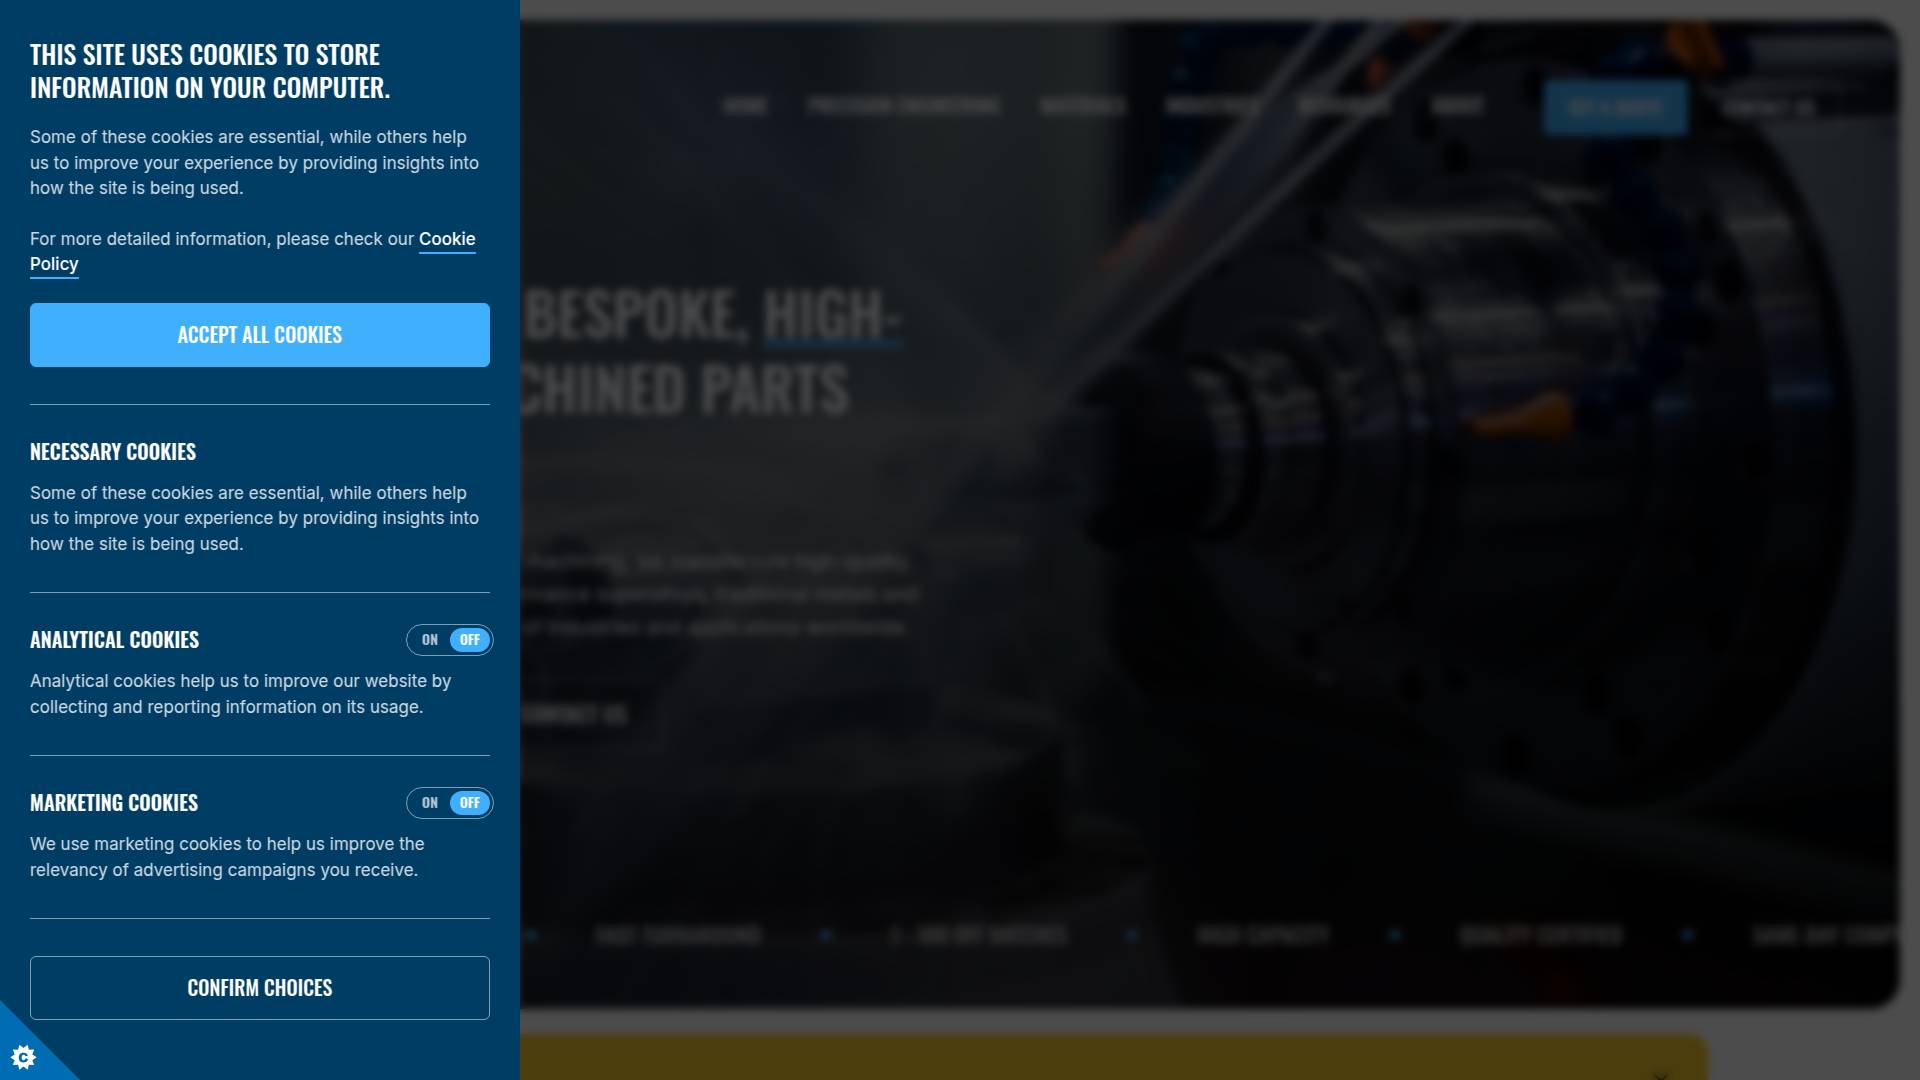Close the yellow notification banner

point(1660,1074)
